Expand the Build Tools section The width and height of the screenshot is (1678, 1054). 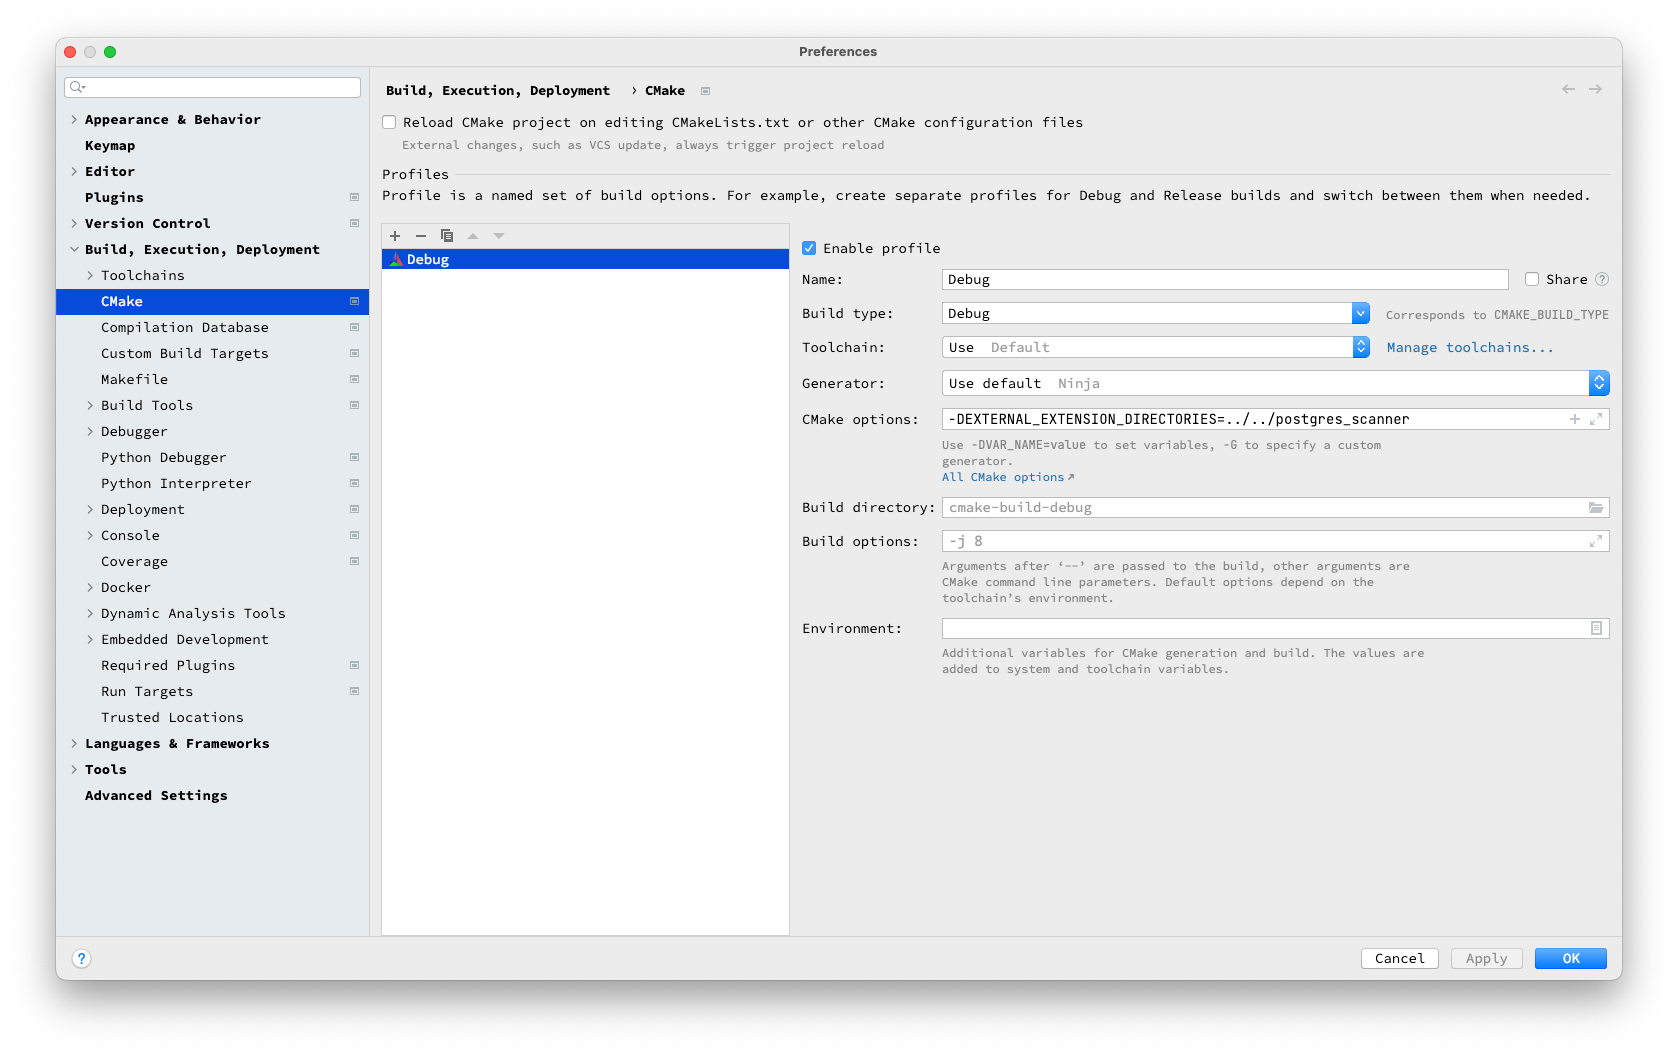[x=91, y=405]
